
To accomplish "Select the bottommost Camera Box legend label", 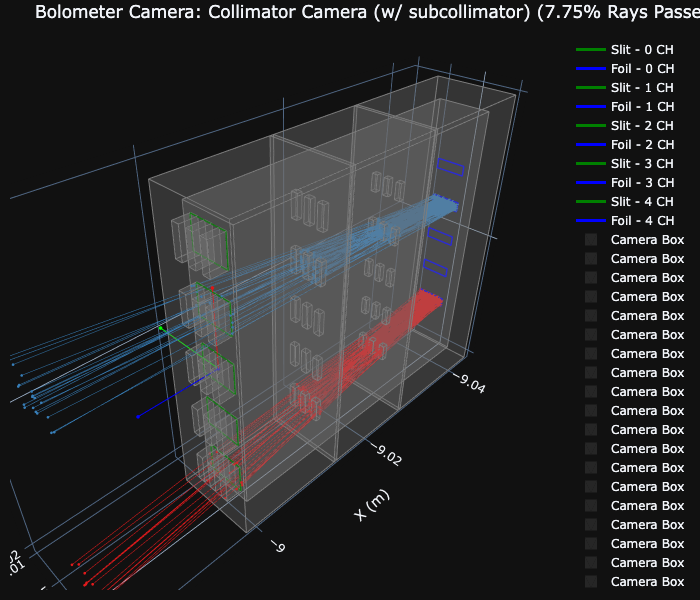I will click(x=647, y=581).
